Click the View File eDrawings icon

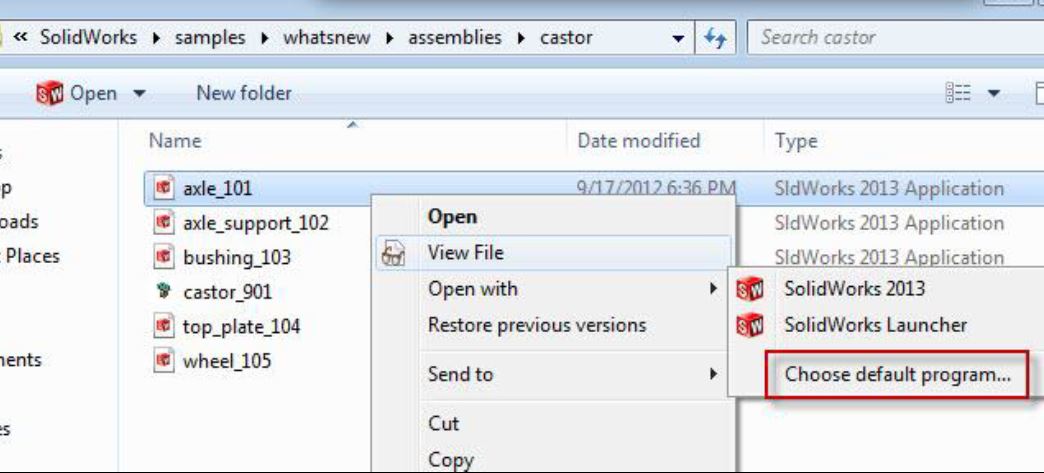(x=394, y=254)
